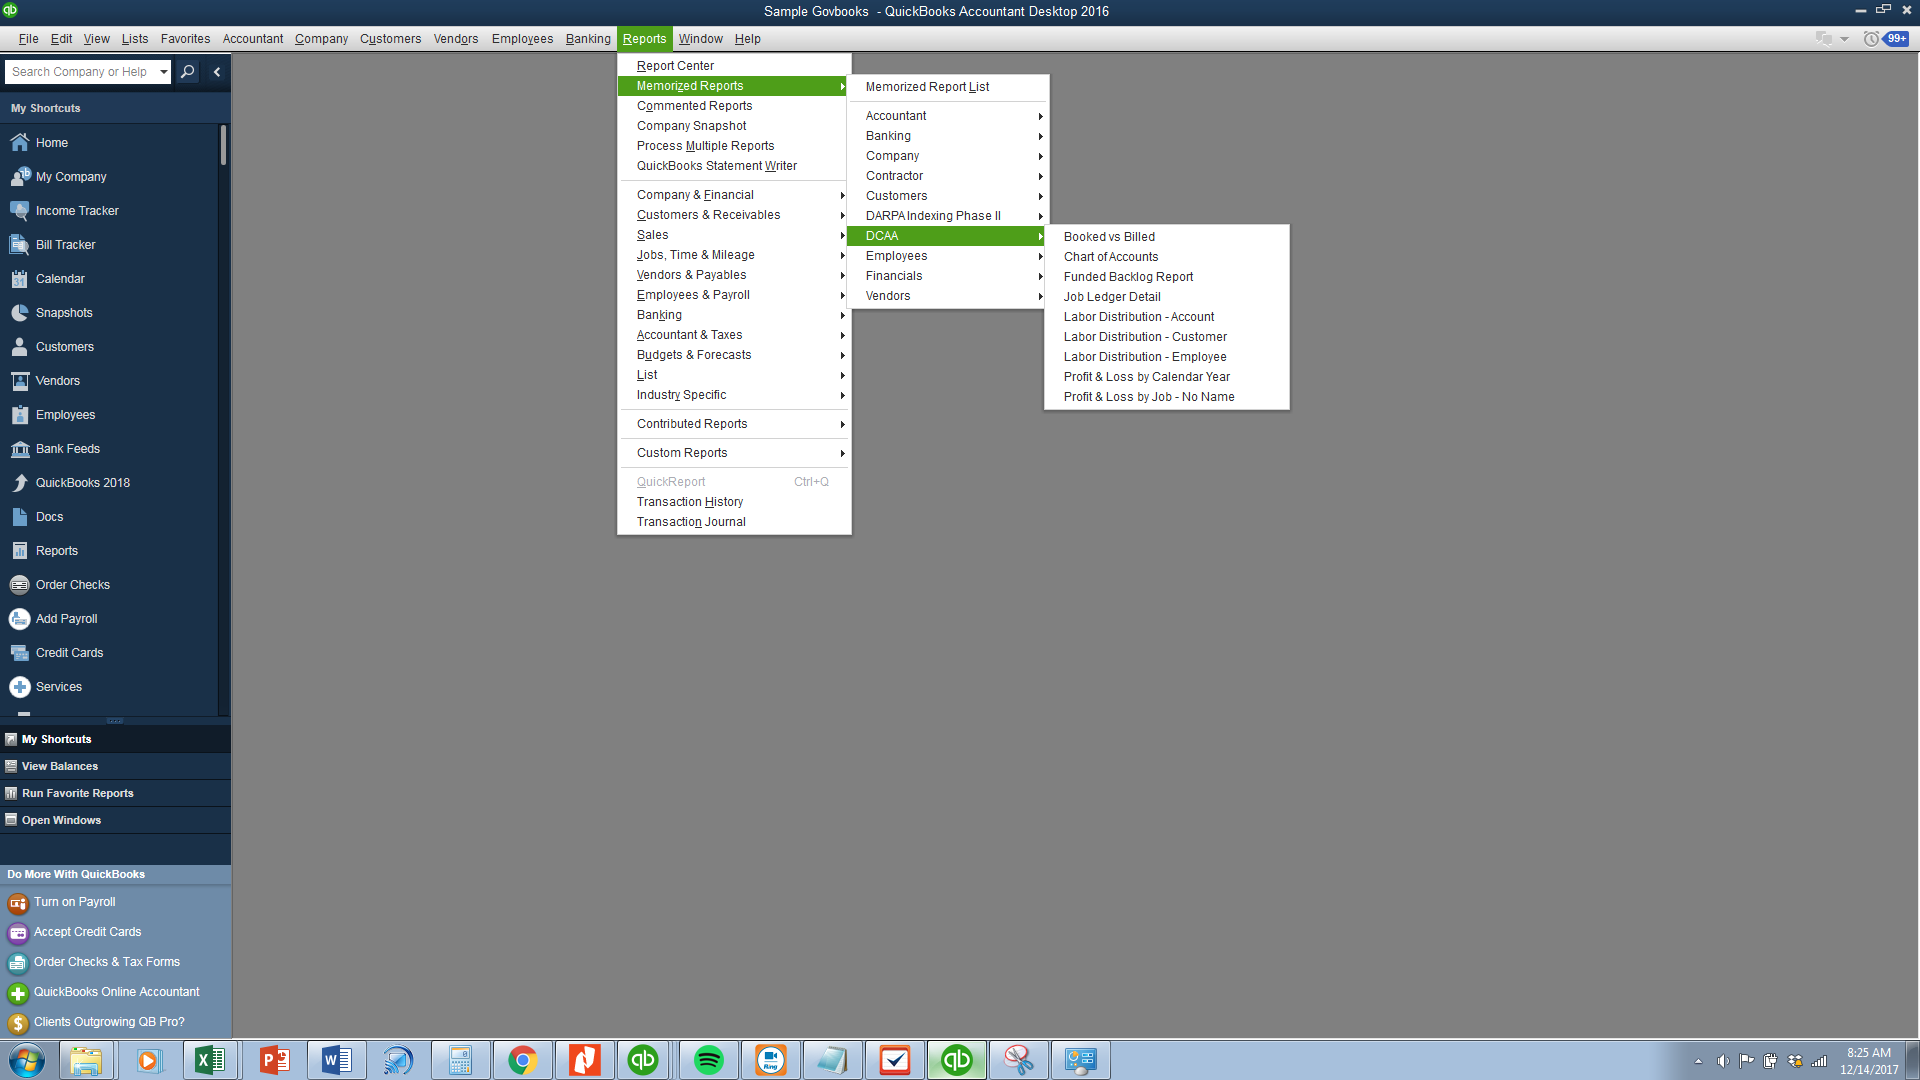The width and height of the screenshot is (1920, 1080).
Task: Expand Contributed Reports submenu
Action: 734,424
